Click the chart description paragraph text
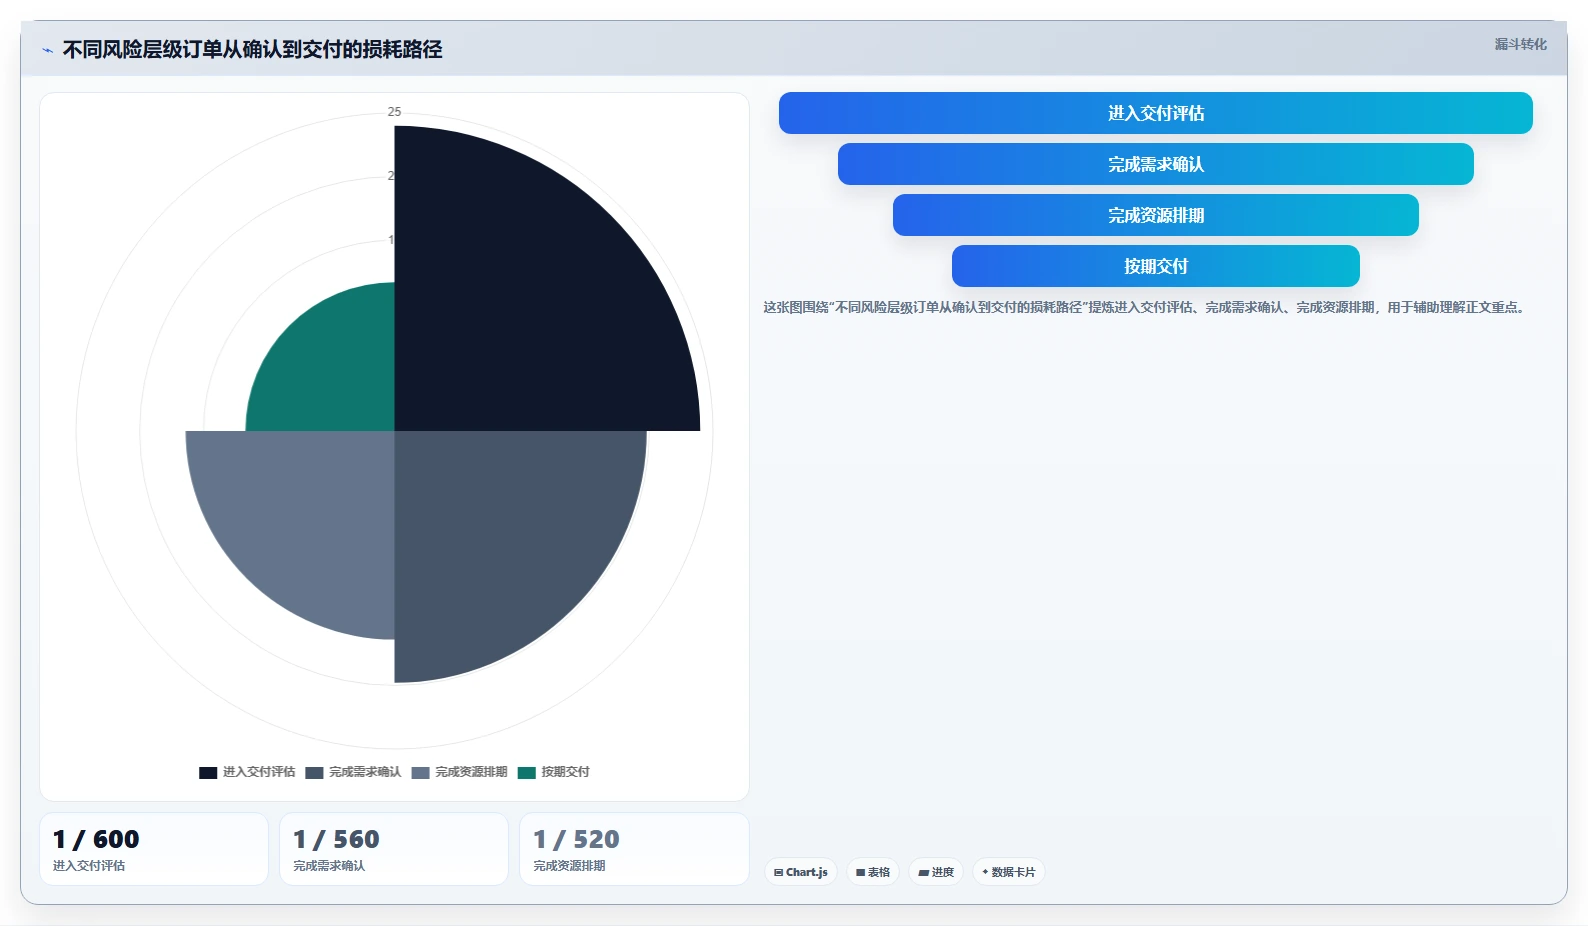The width and height of the screenshot is (1588, 926). coord(1146,307)
